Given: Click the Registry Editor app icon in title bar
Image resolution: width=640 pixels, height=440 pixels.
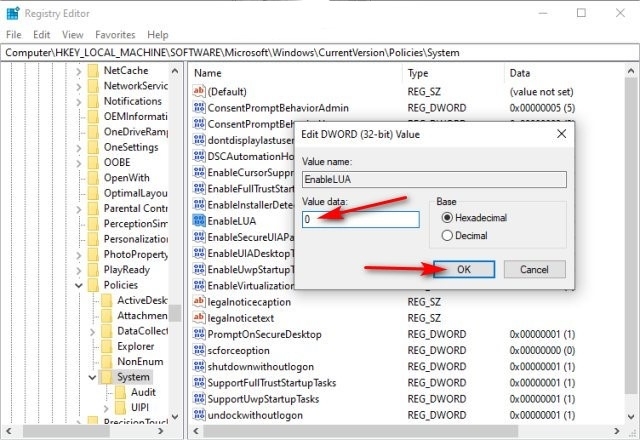Looking at the screenshot, I should click(13, 13).
